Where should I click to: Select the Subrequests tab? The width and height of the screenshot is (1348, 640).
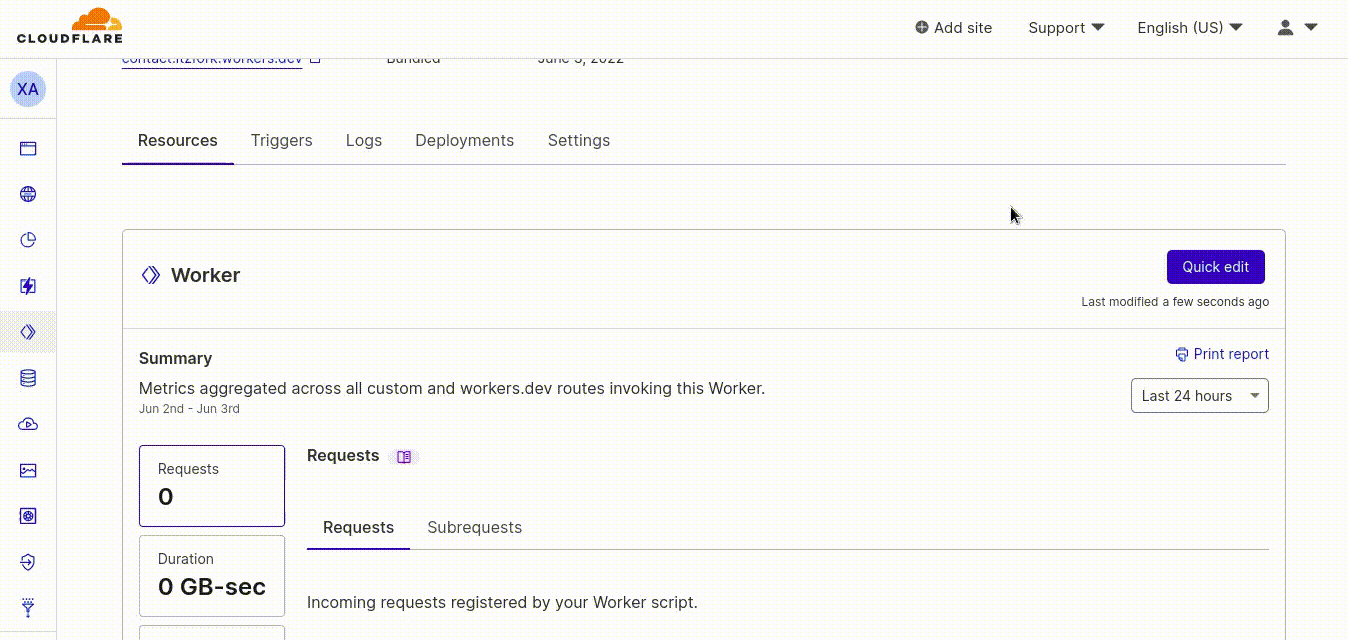coord(474,527)
